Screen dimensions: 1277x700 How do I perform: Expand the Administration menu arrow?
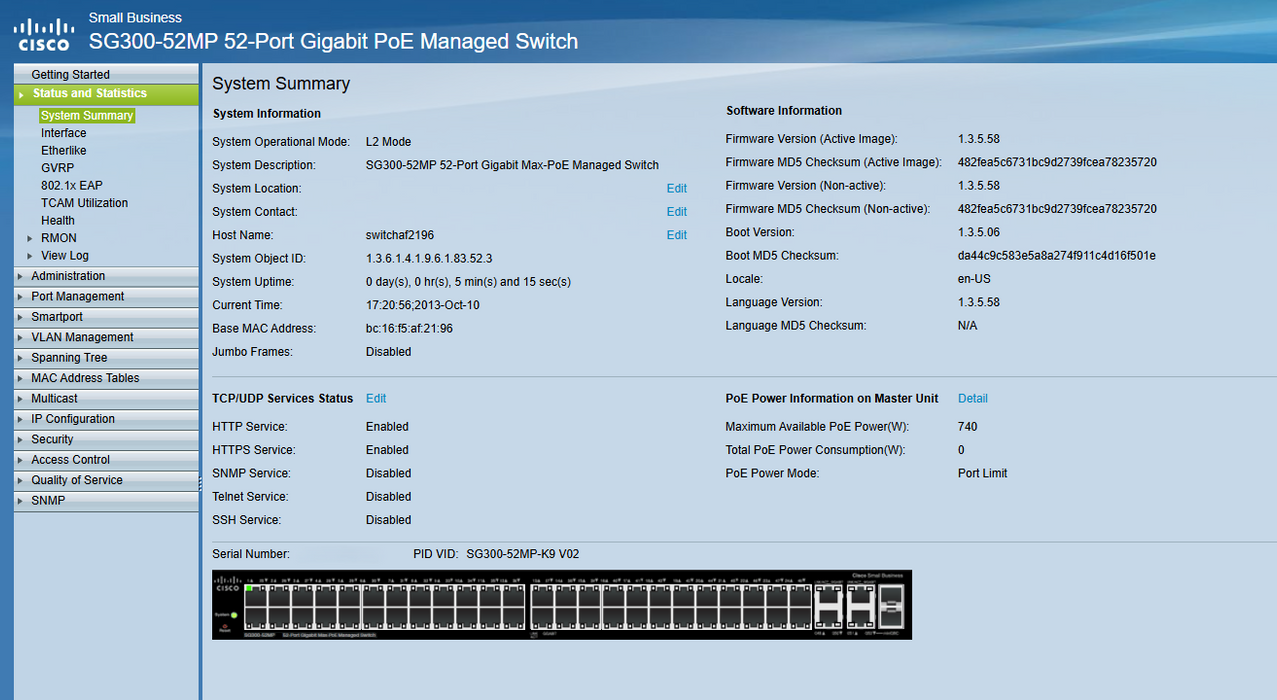[21, 276]
